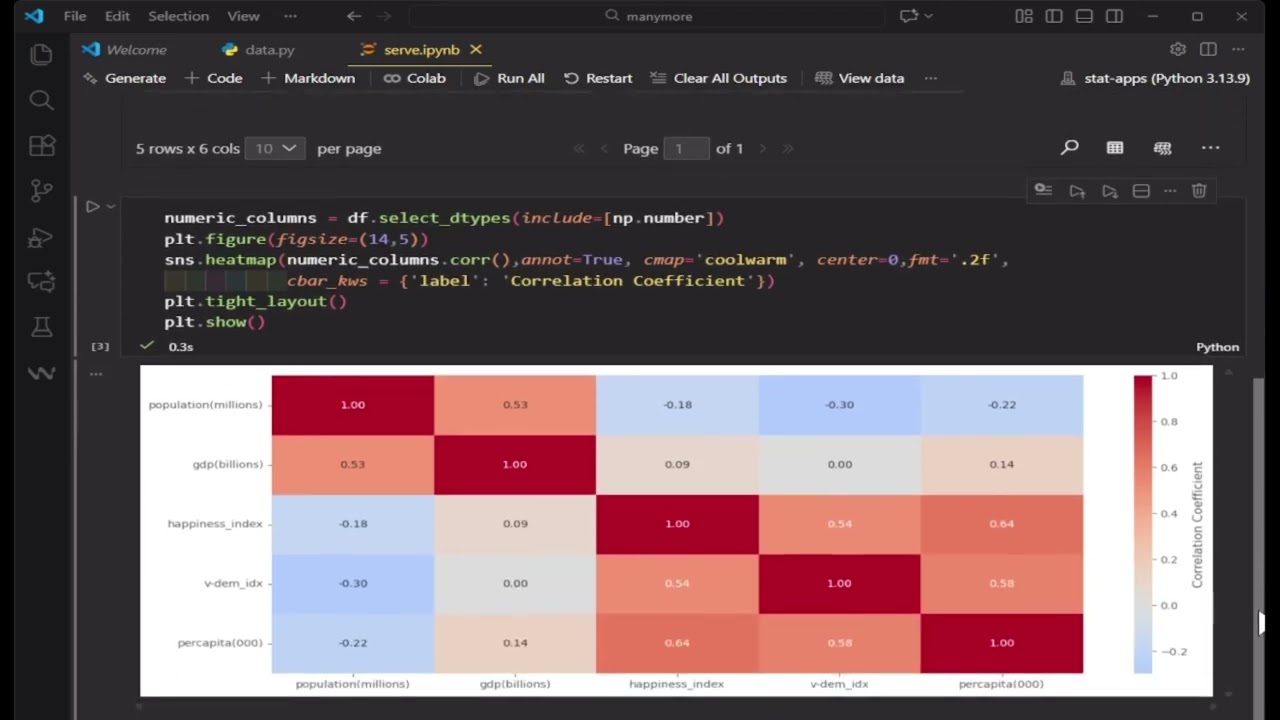Close the serve.ipynb tab
This screenshot has width=1280, height=720.
click(476, 49)
